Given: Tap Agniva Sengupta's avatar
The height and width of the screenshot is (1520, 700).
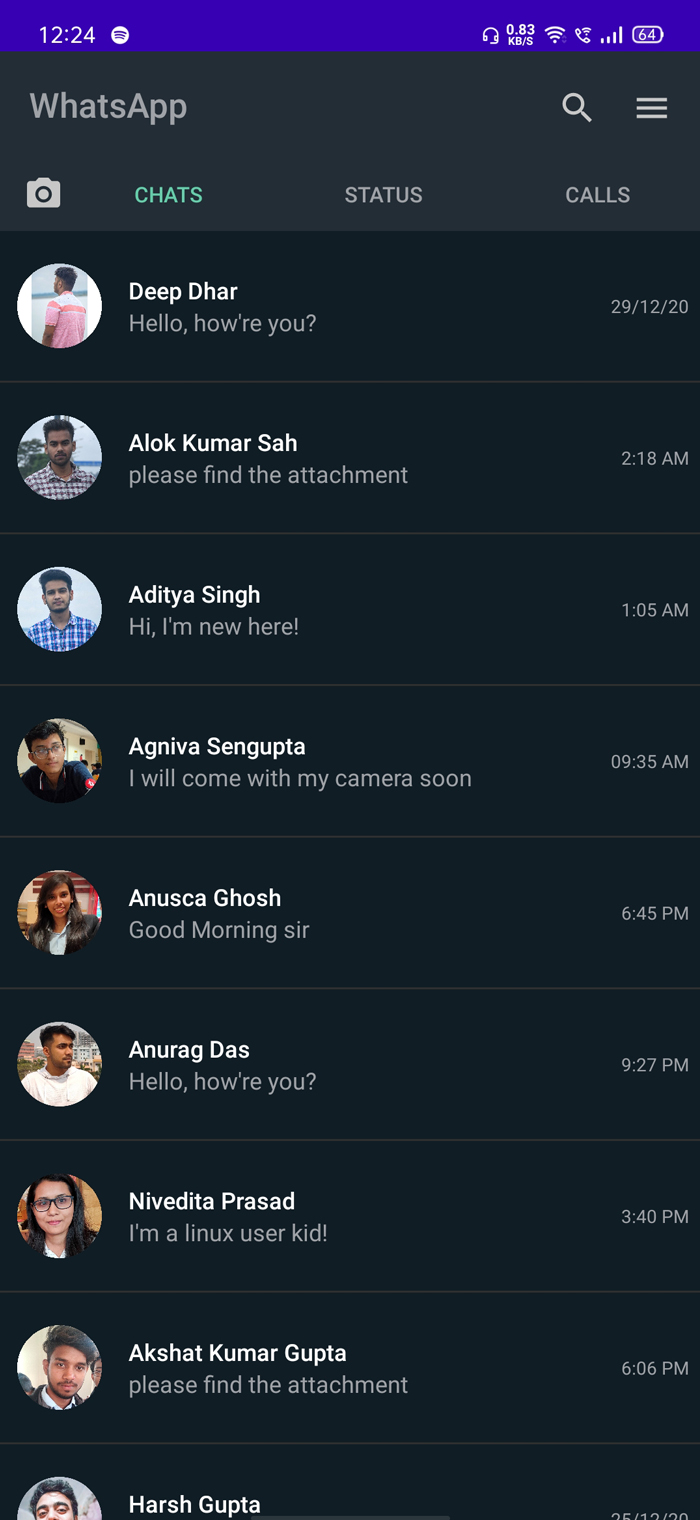Looking at the screenshot, I should pyautogui.click(x=59, y=761).
